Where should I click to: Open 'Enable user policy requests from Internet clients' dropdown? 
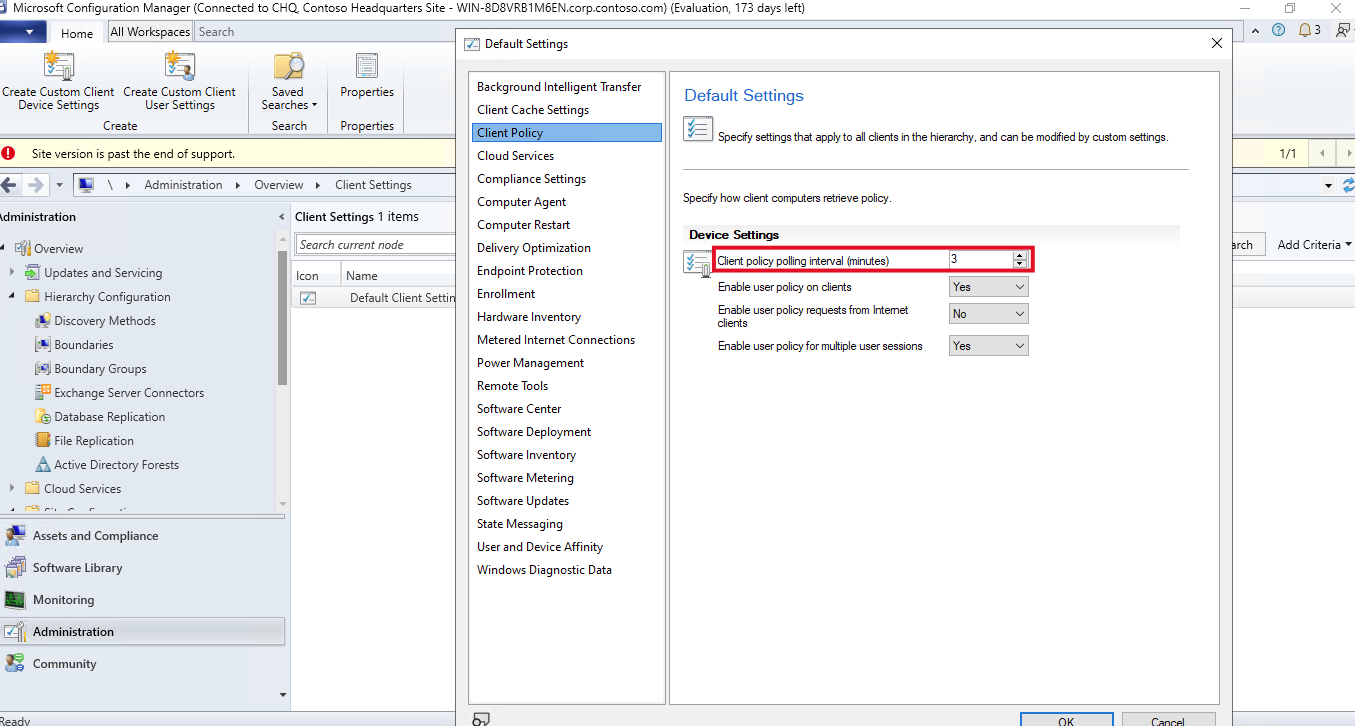tap(988, 314)
